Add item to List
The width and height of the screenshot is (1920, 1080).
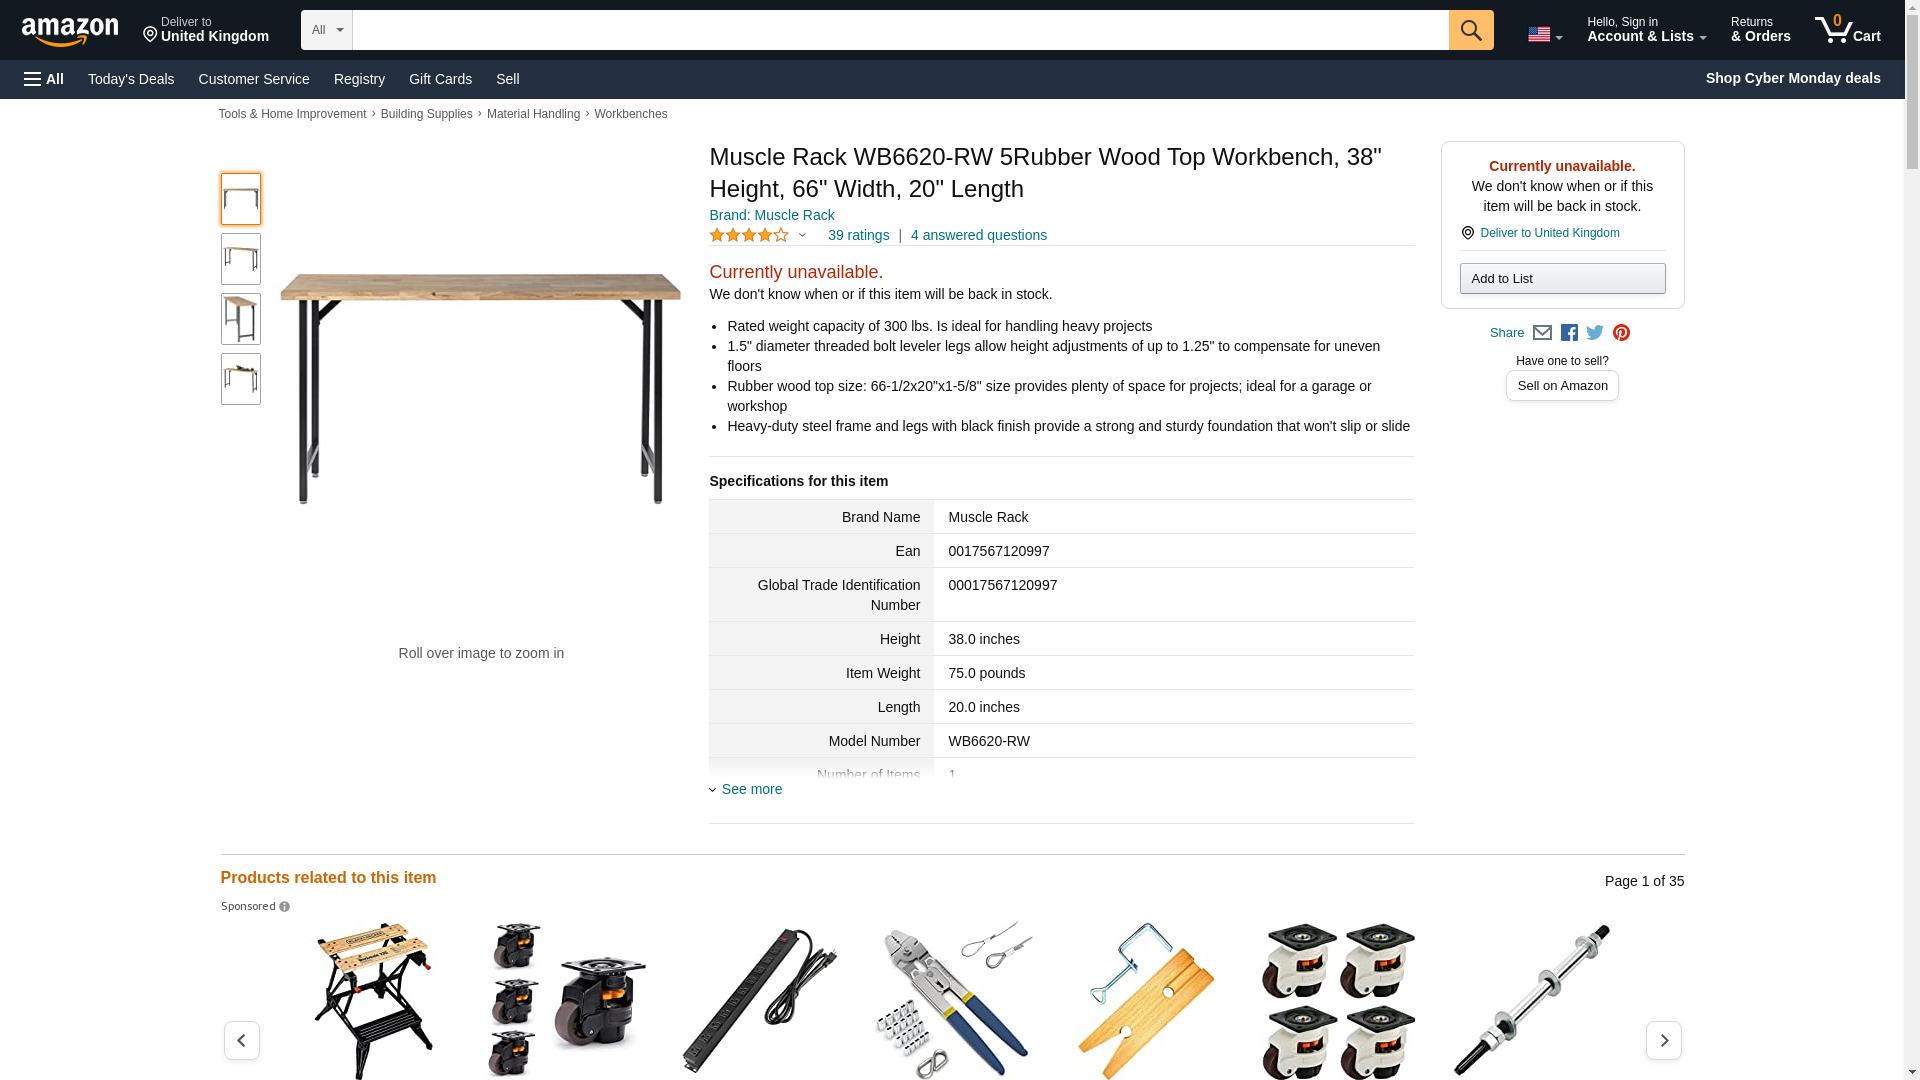click(1562, 278)
